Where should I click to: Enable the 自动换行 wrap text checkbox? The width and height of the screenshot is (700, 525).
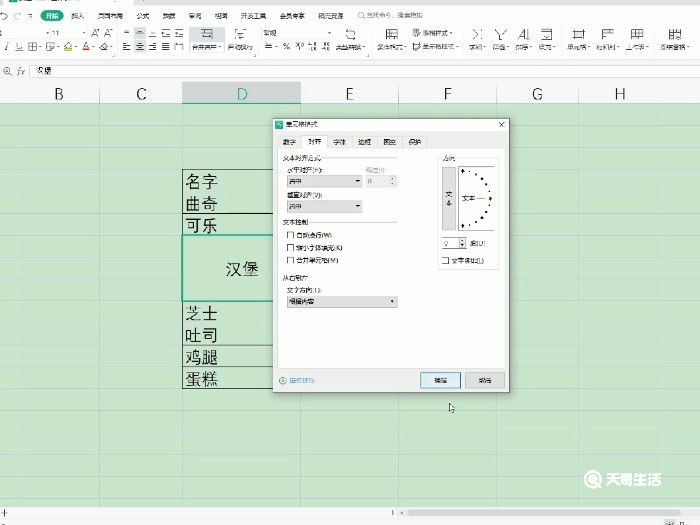tap(291, 235)
